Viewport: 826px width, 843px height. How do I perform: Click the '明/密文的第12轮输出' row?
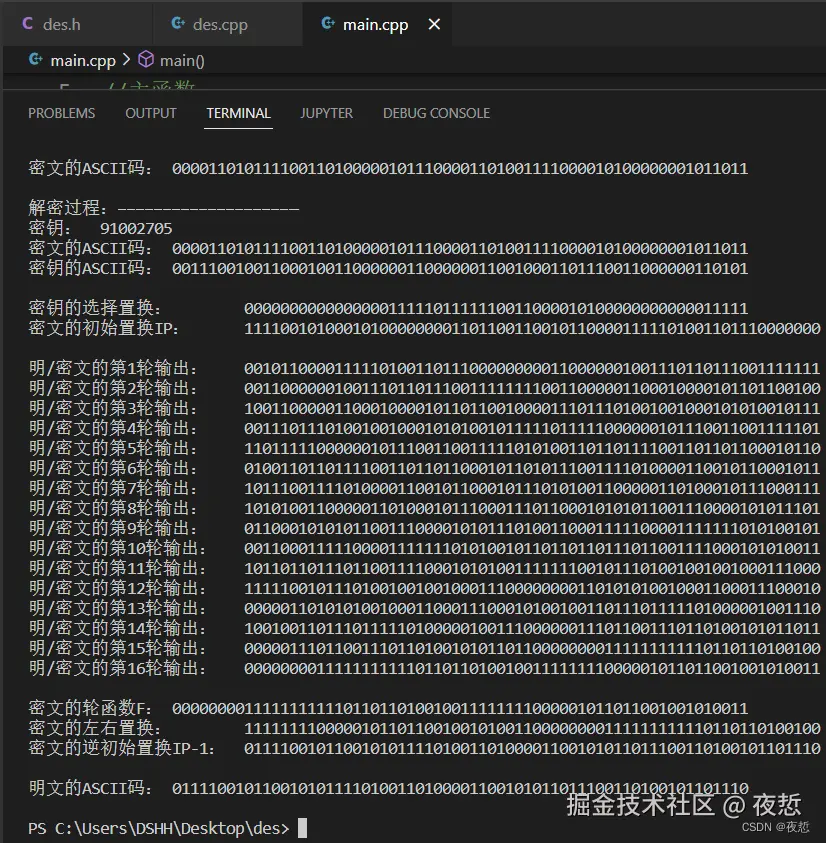pos(424,588)
